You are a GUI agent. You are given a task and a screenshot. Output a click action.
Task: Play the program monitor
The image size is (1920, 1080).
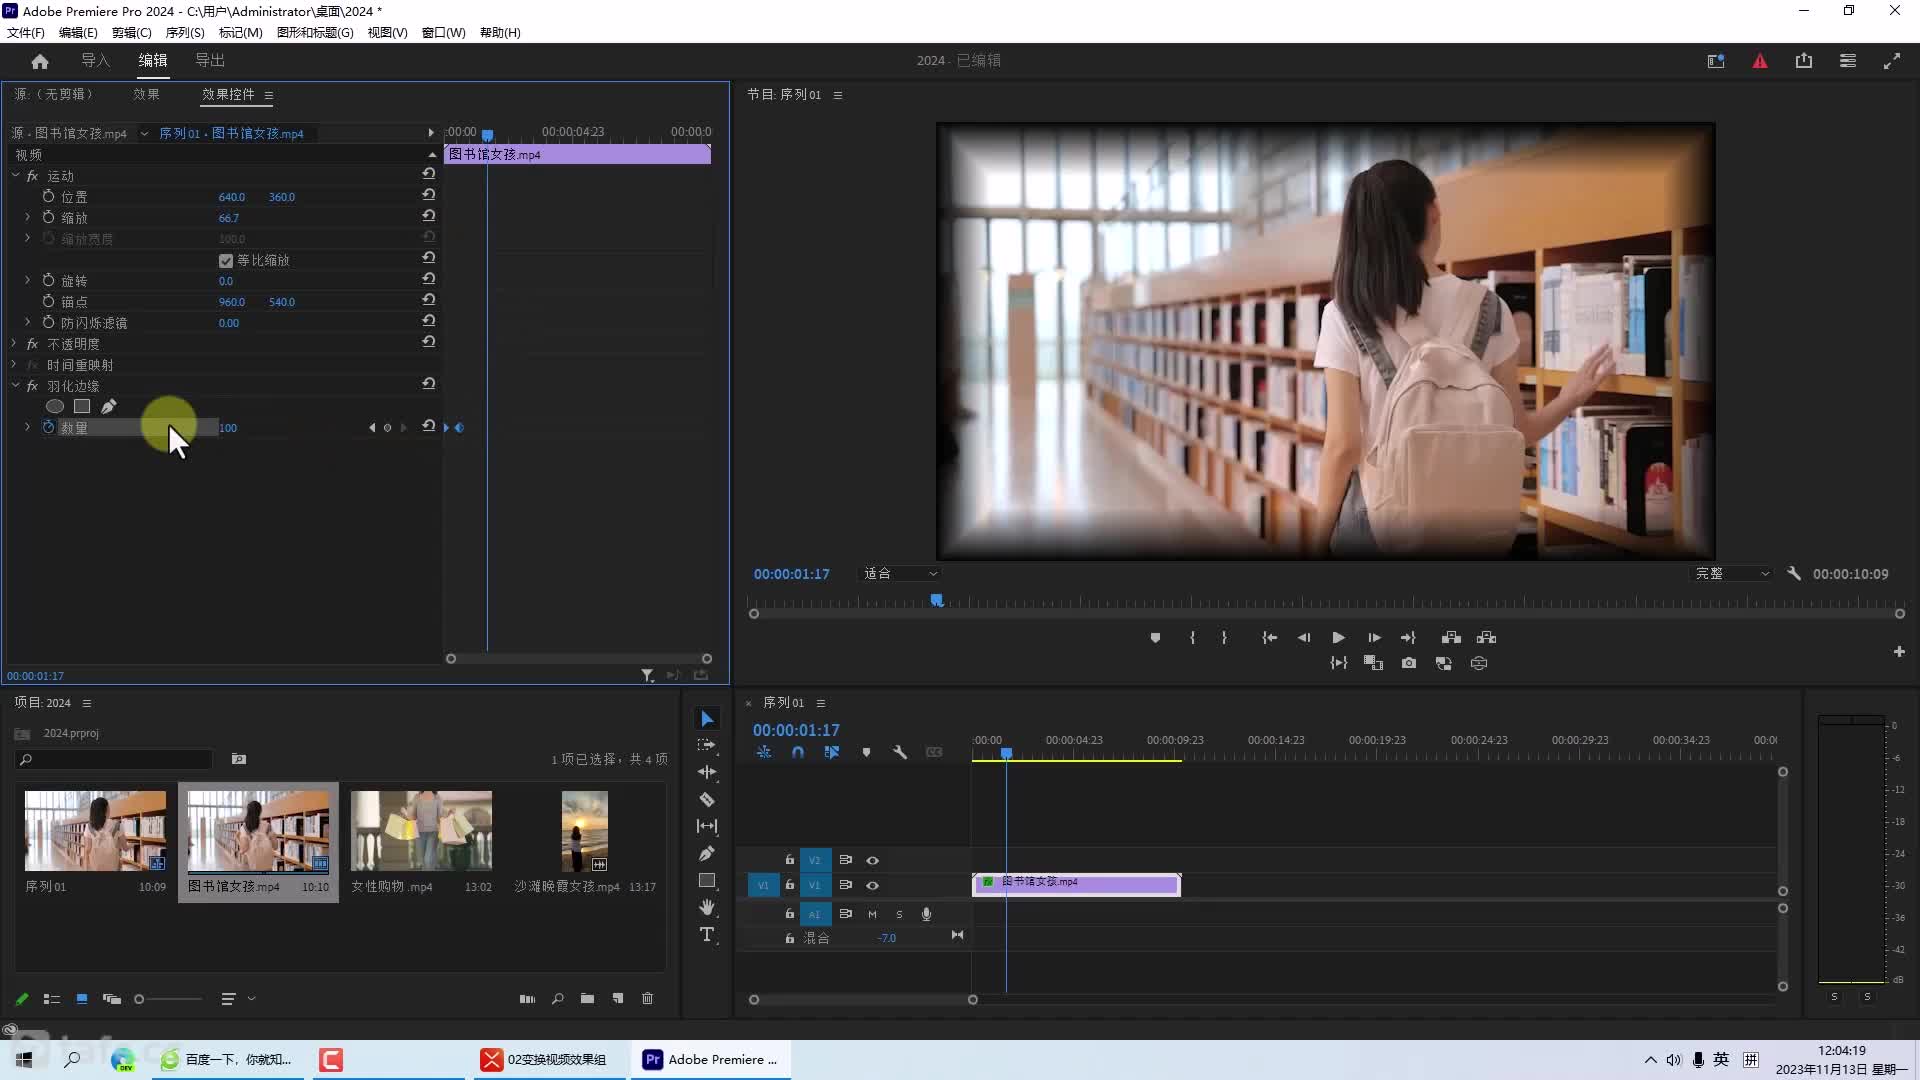click(x=1338, y=638)
